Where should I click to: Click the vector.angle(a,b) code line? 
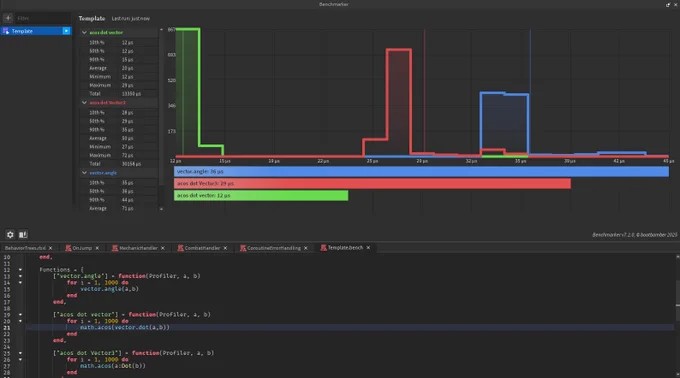click(109, 289)
